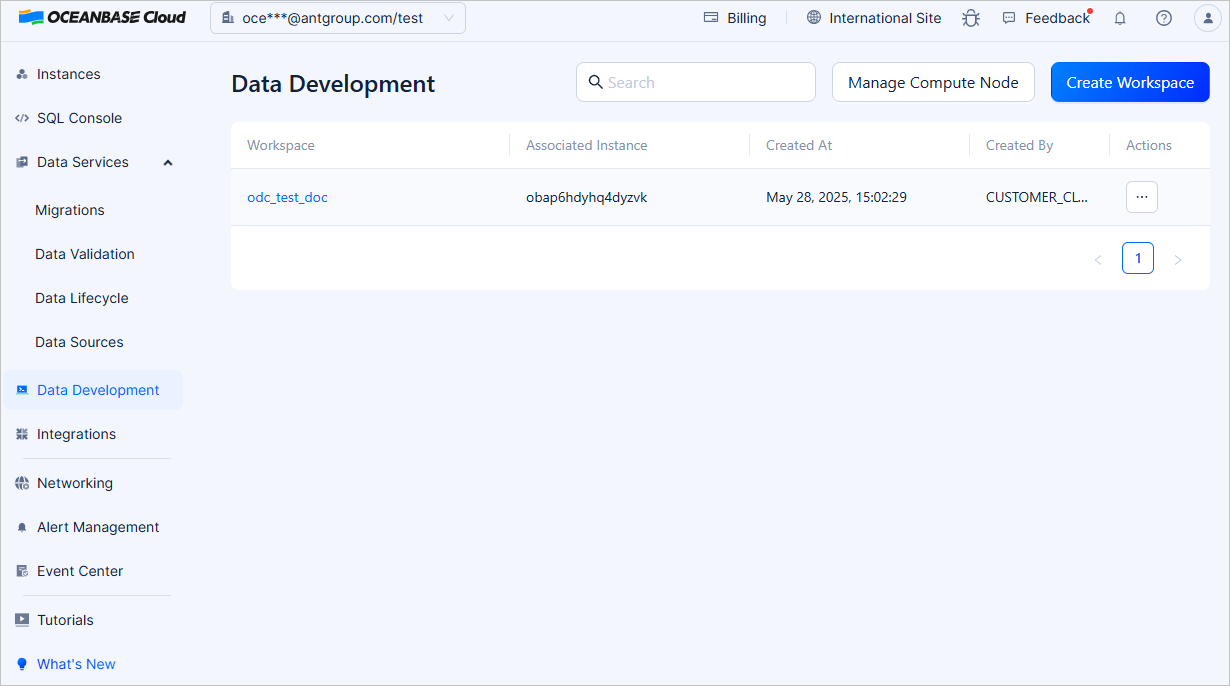Go to SQL Console in sidebar
The width and height of the screenshot is (1230, 686).
[x=79, y=118]
